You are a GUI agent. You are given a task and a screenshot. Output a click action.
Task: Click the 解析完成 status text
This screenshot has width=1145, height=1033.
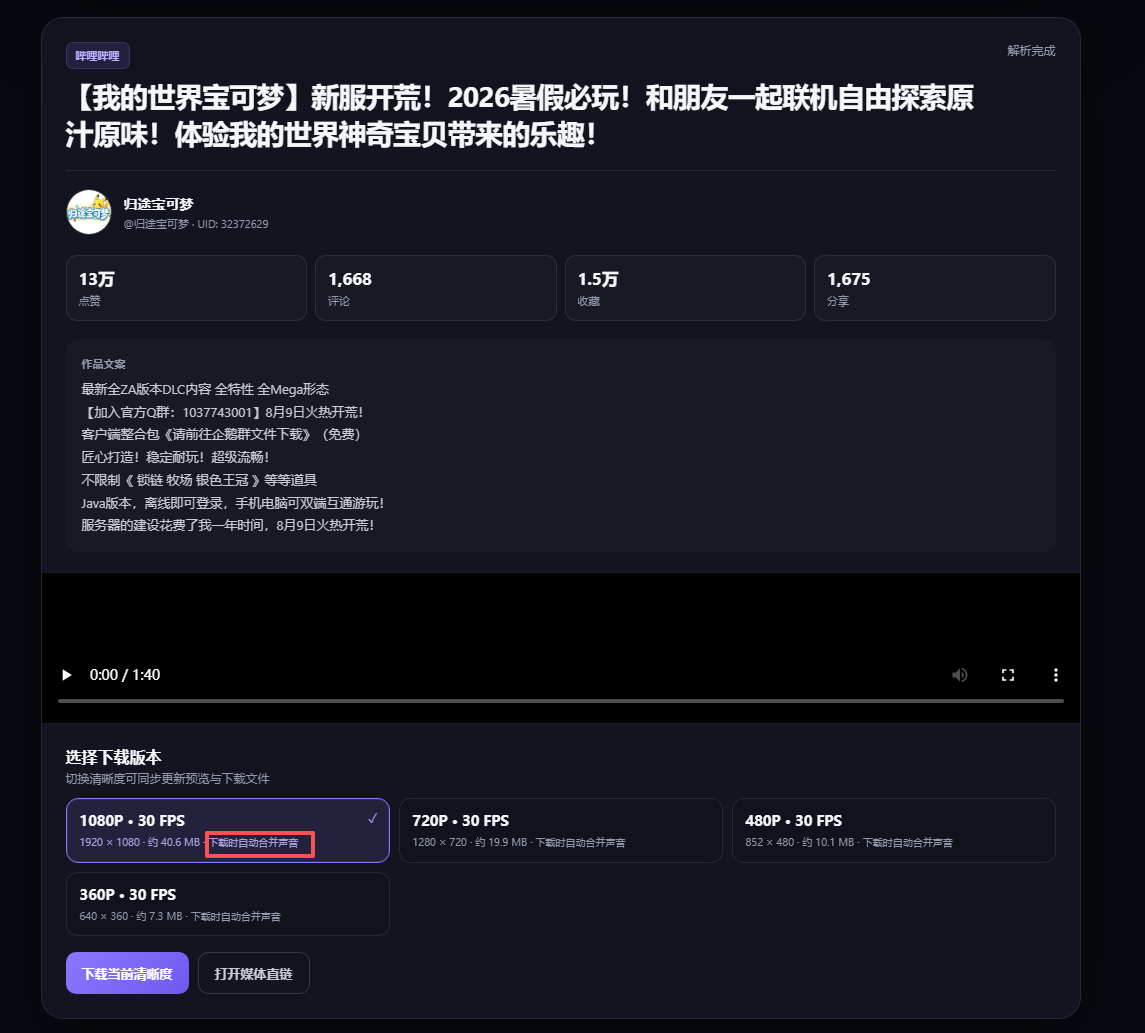[x=1031, y=50]
